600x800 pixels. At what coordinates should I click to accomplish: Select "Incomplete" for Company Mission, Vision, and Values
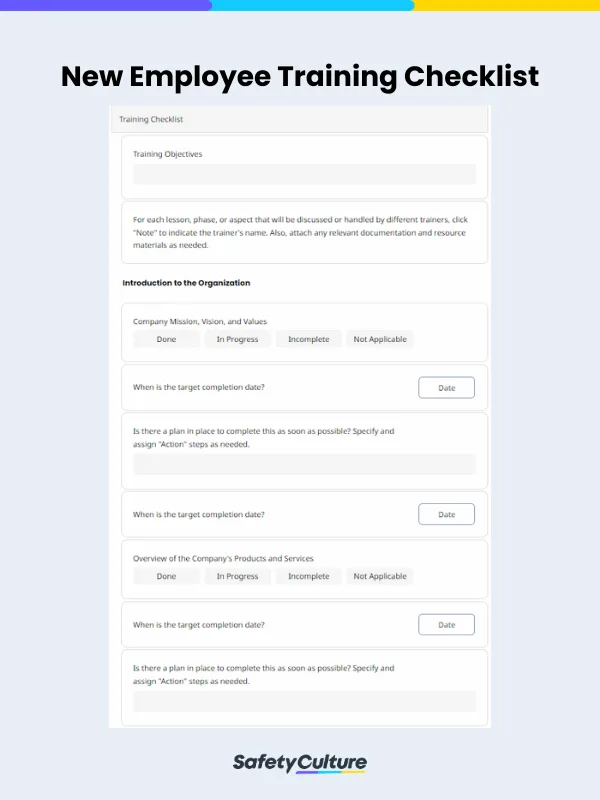tap(309, 339)
